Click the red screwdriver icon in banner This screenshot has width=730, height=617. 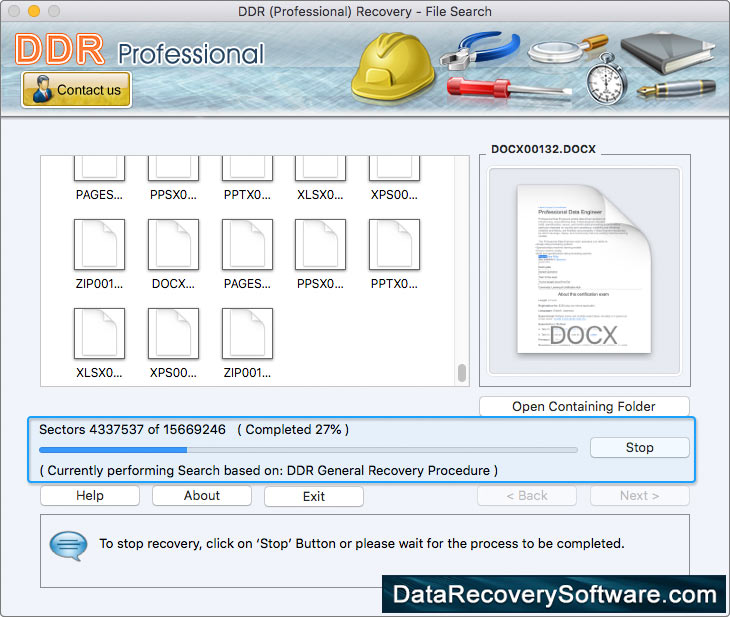tap(508, 88)
